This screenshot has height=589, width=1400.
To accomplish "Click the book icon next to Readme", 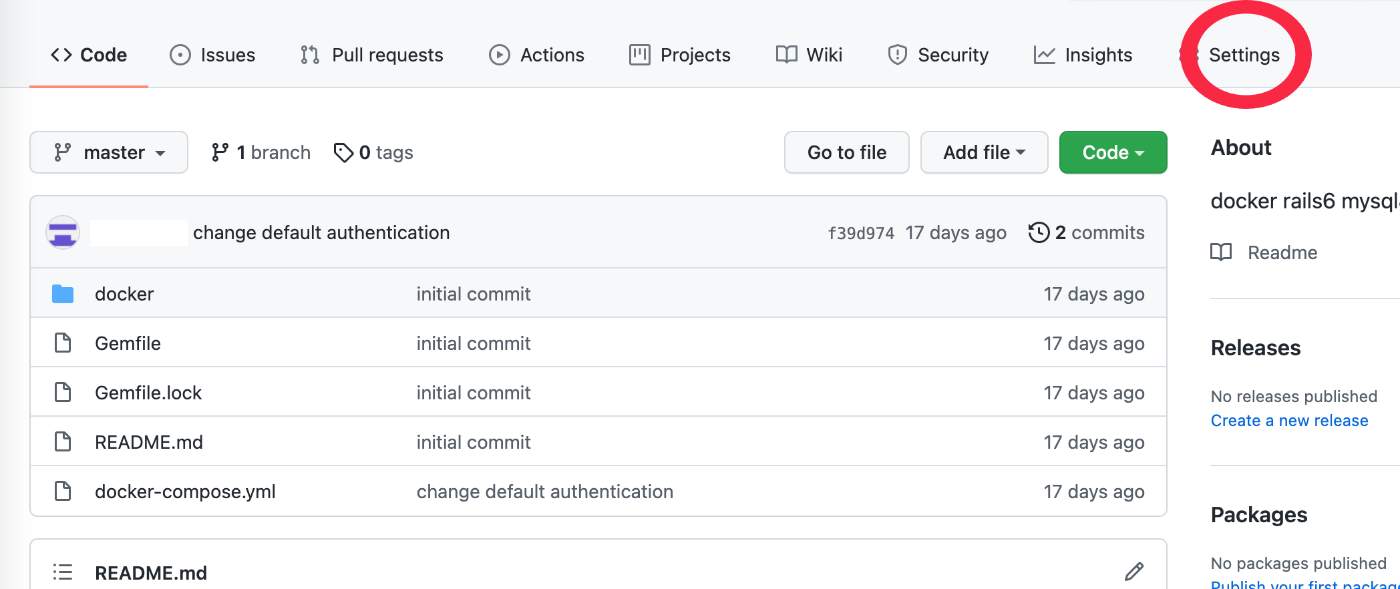I will pos(1221,252).
